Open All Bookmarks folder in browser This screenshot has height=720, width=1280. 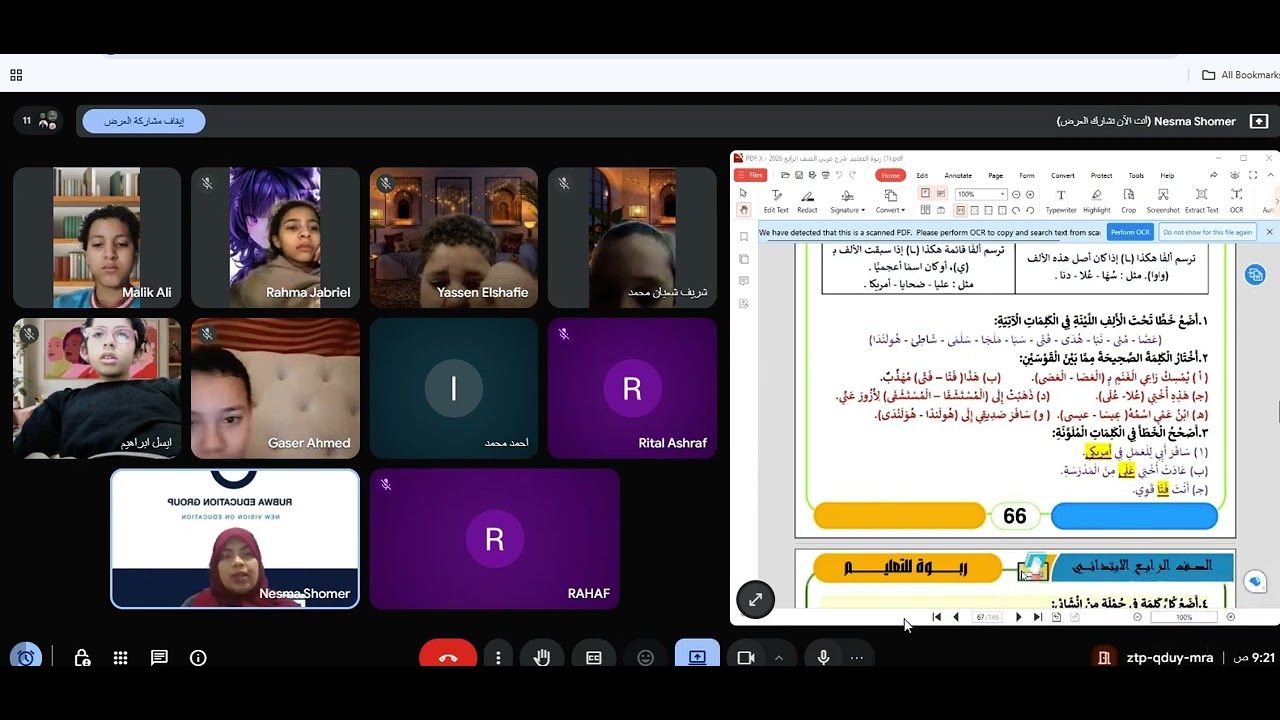(1240, 75)
